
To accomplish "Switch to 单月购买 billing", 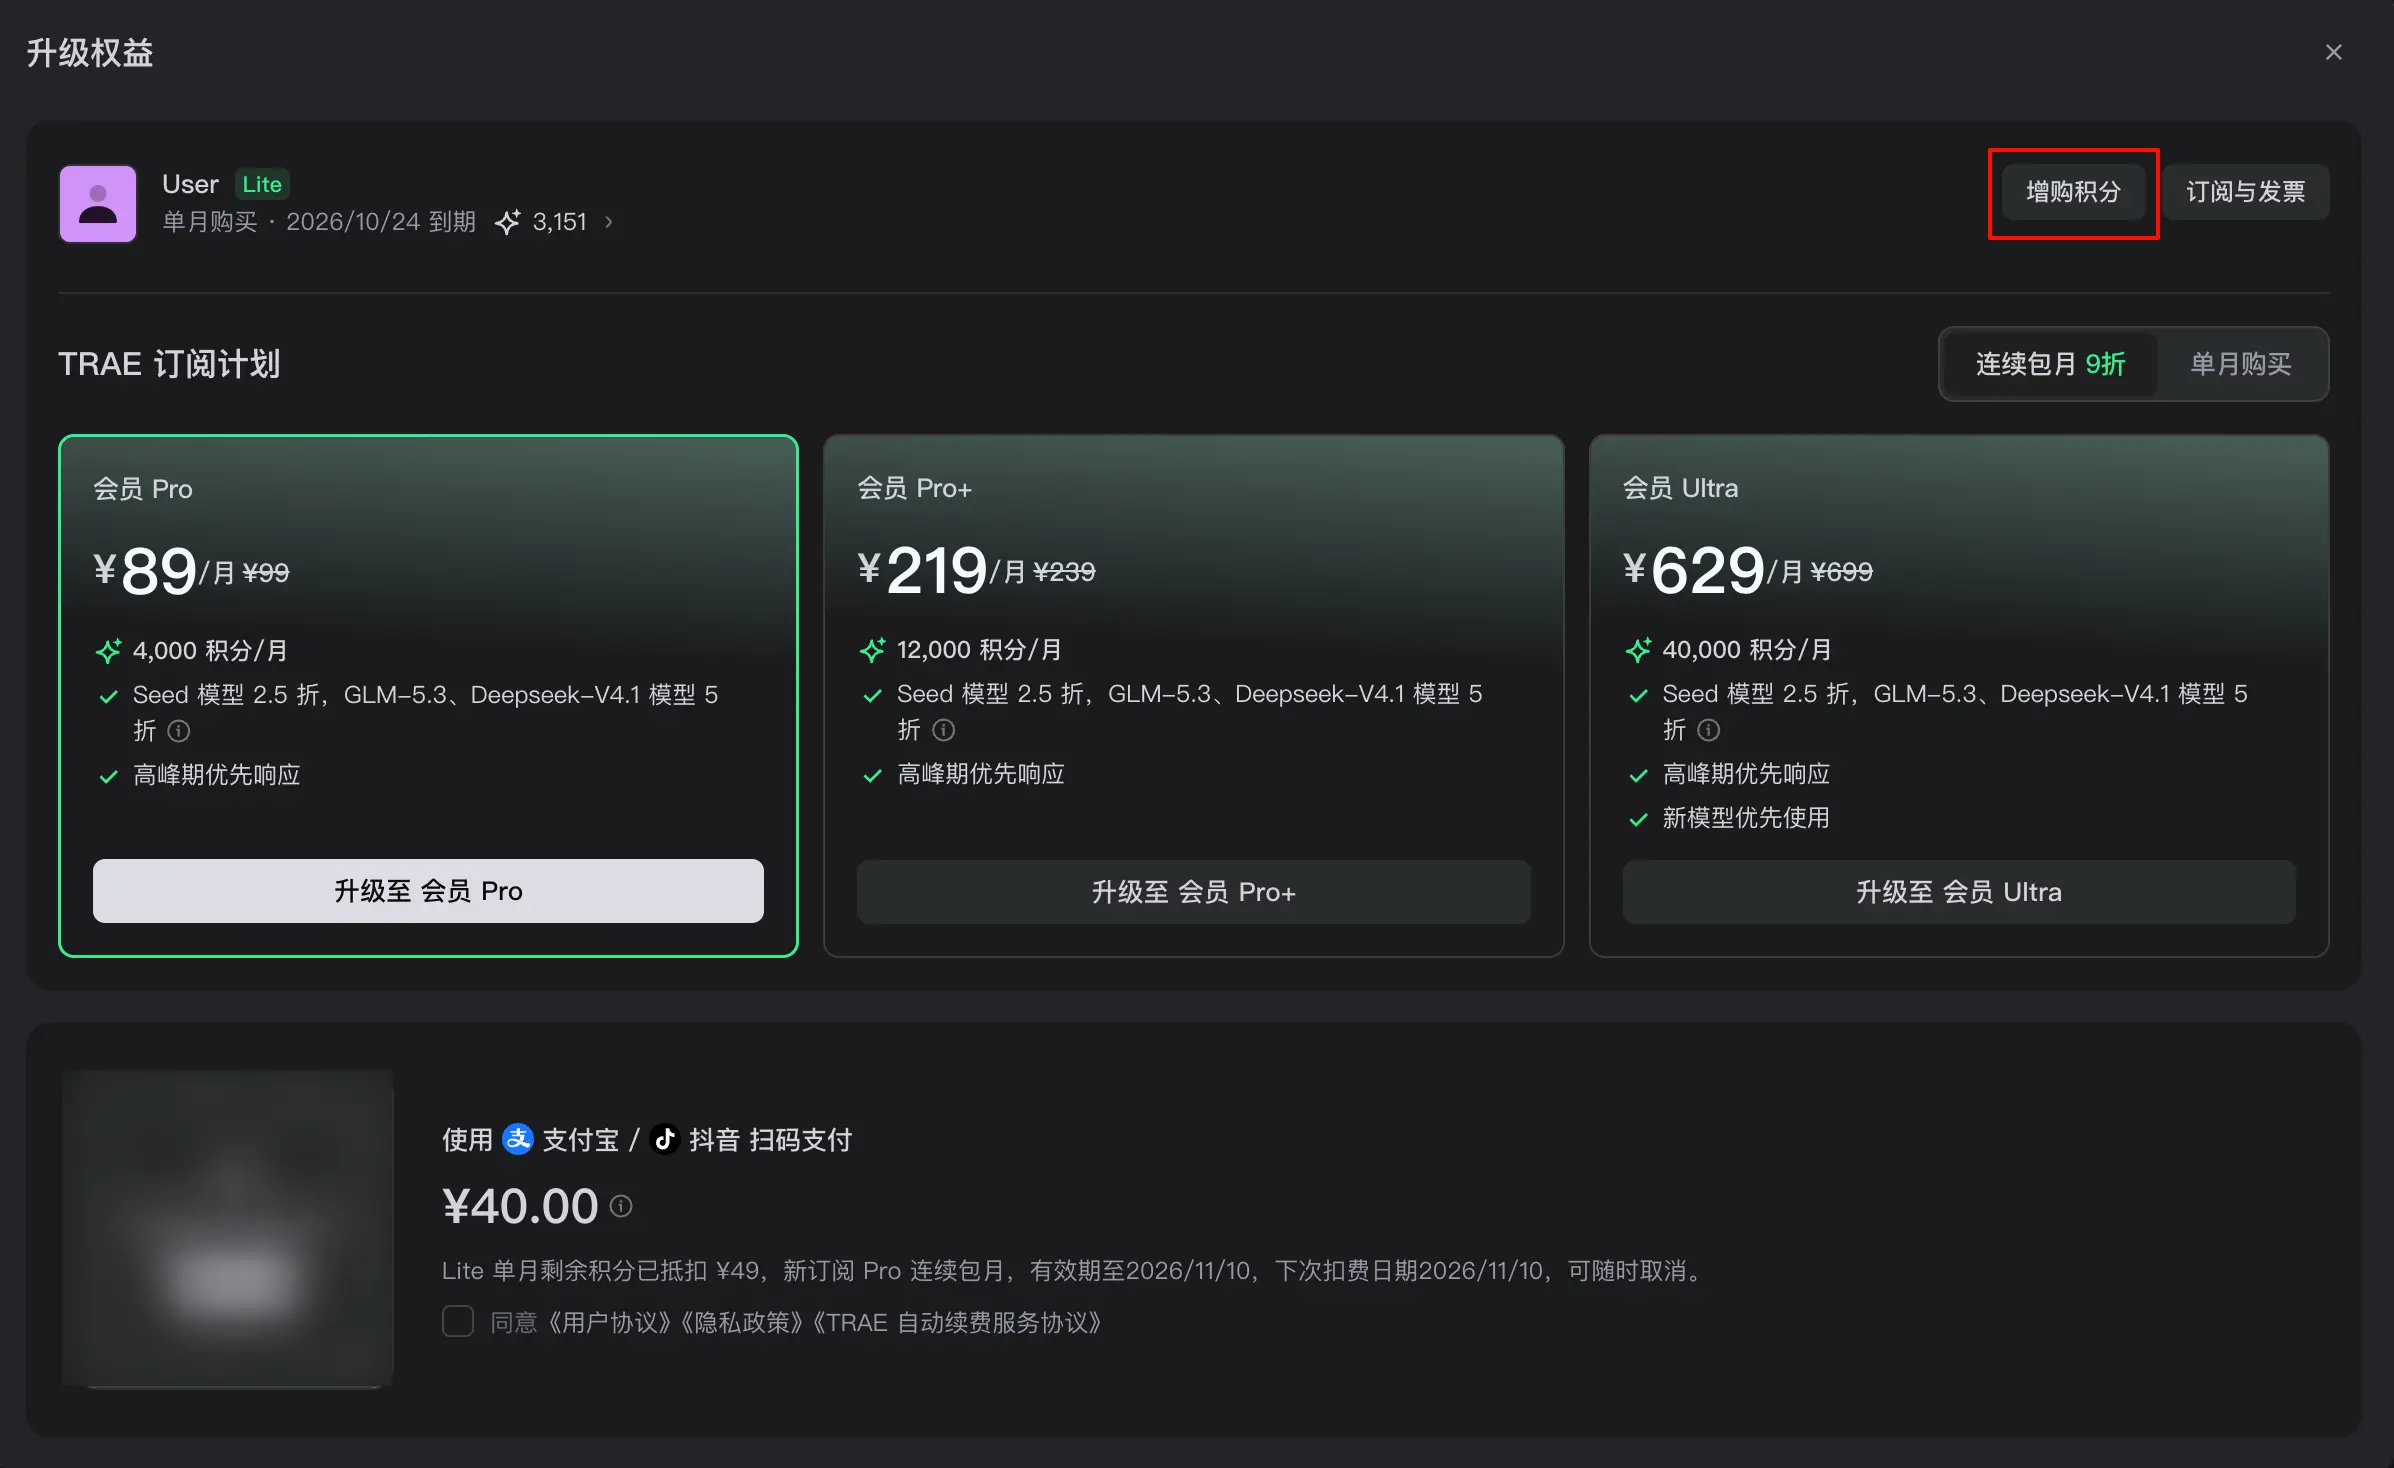I will (x=2241, y=364).
